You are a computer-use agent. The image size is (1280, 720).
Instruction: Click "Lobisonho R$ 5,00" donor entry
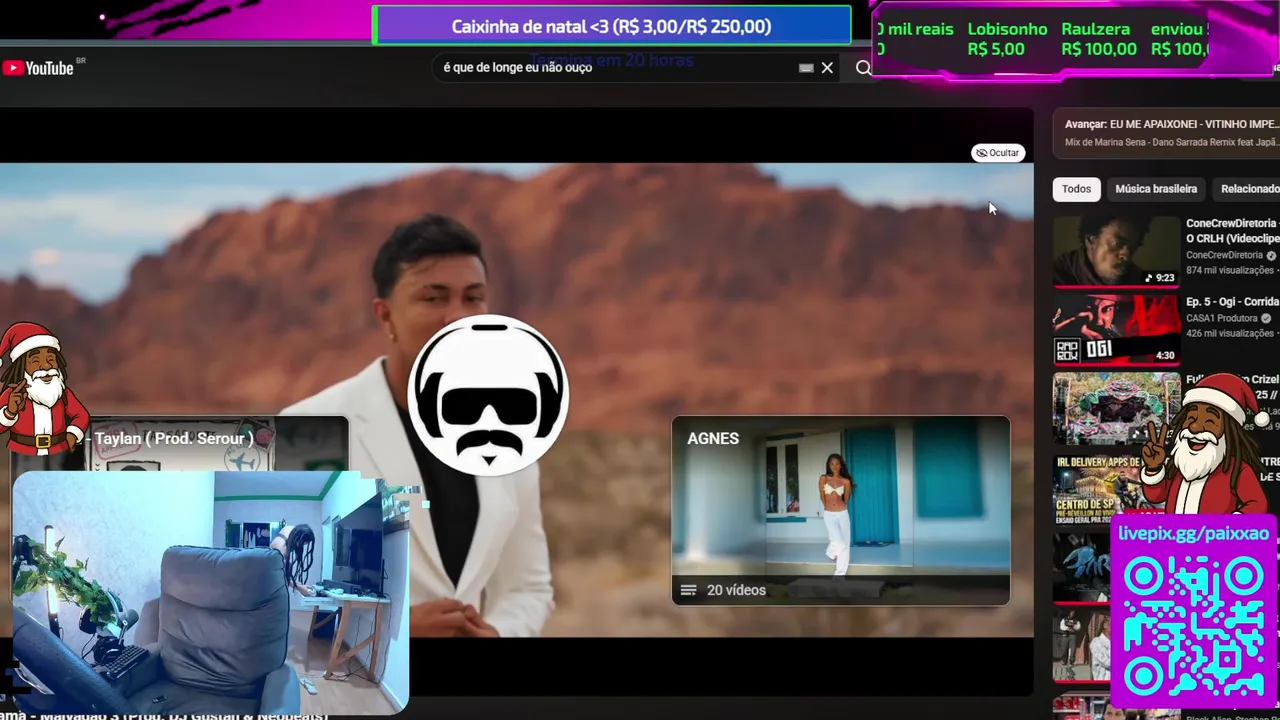click(1007, 39)
